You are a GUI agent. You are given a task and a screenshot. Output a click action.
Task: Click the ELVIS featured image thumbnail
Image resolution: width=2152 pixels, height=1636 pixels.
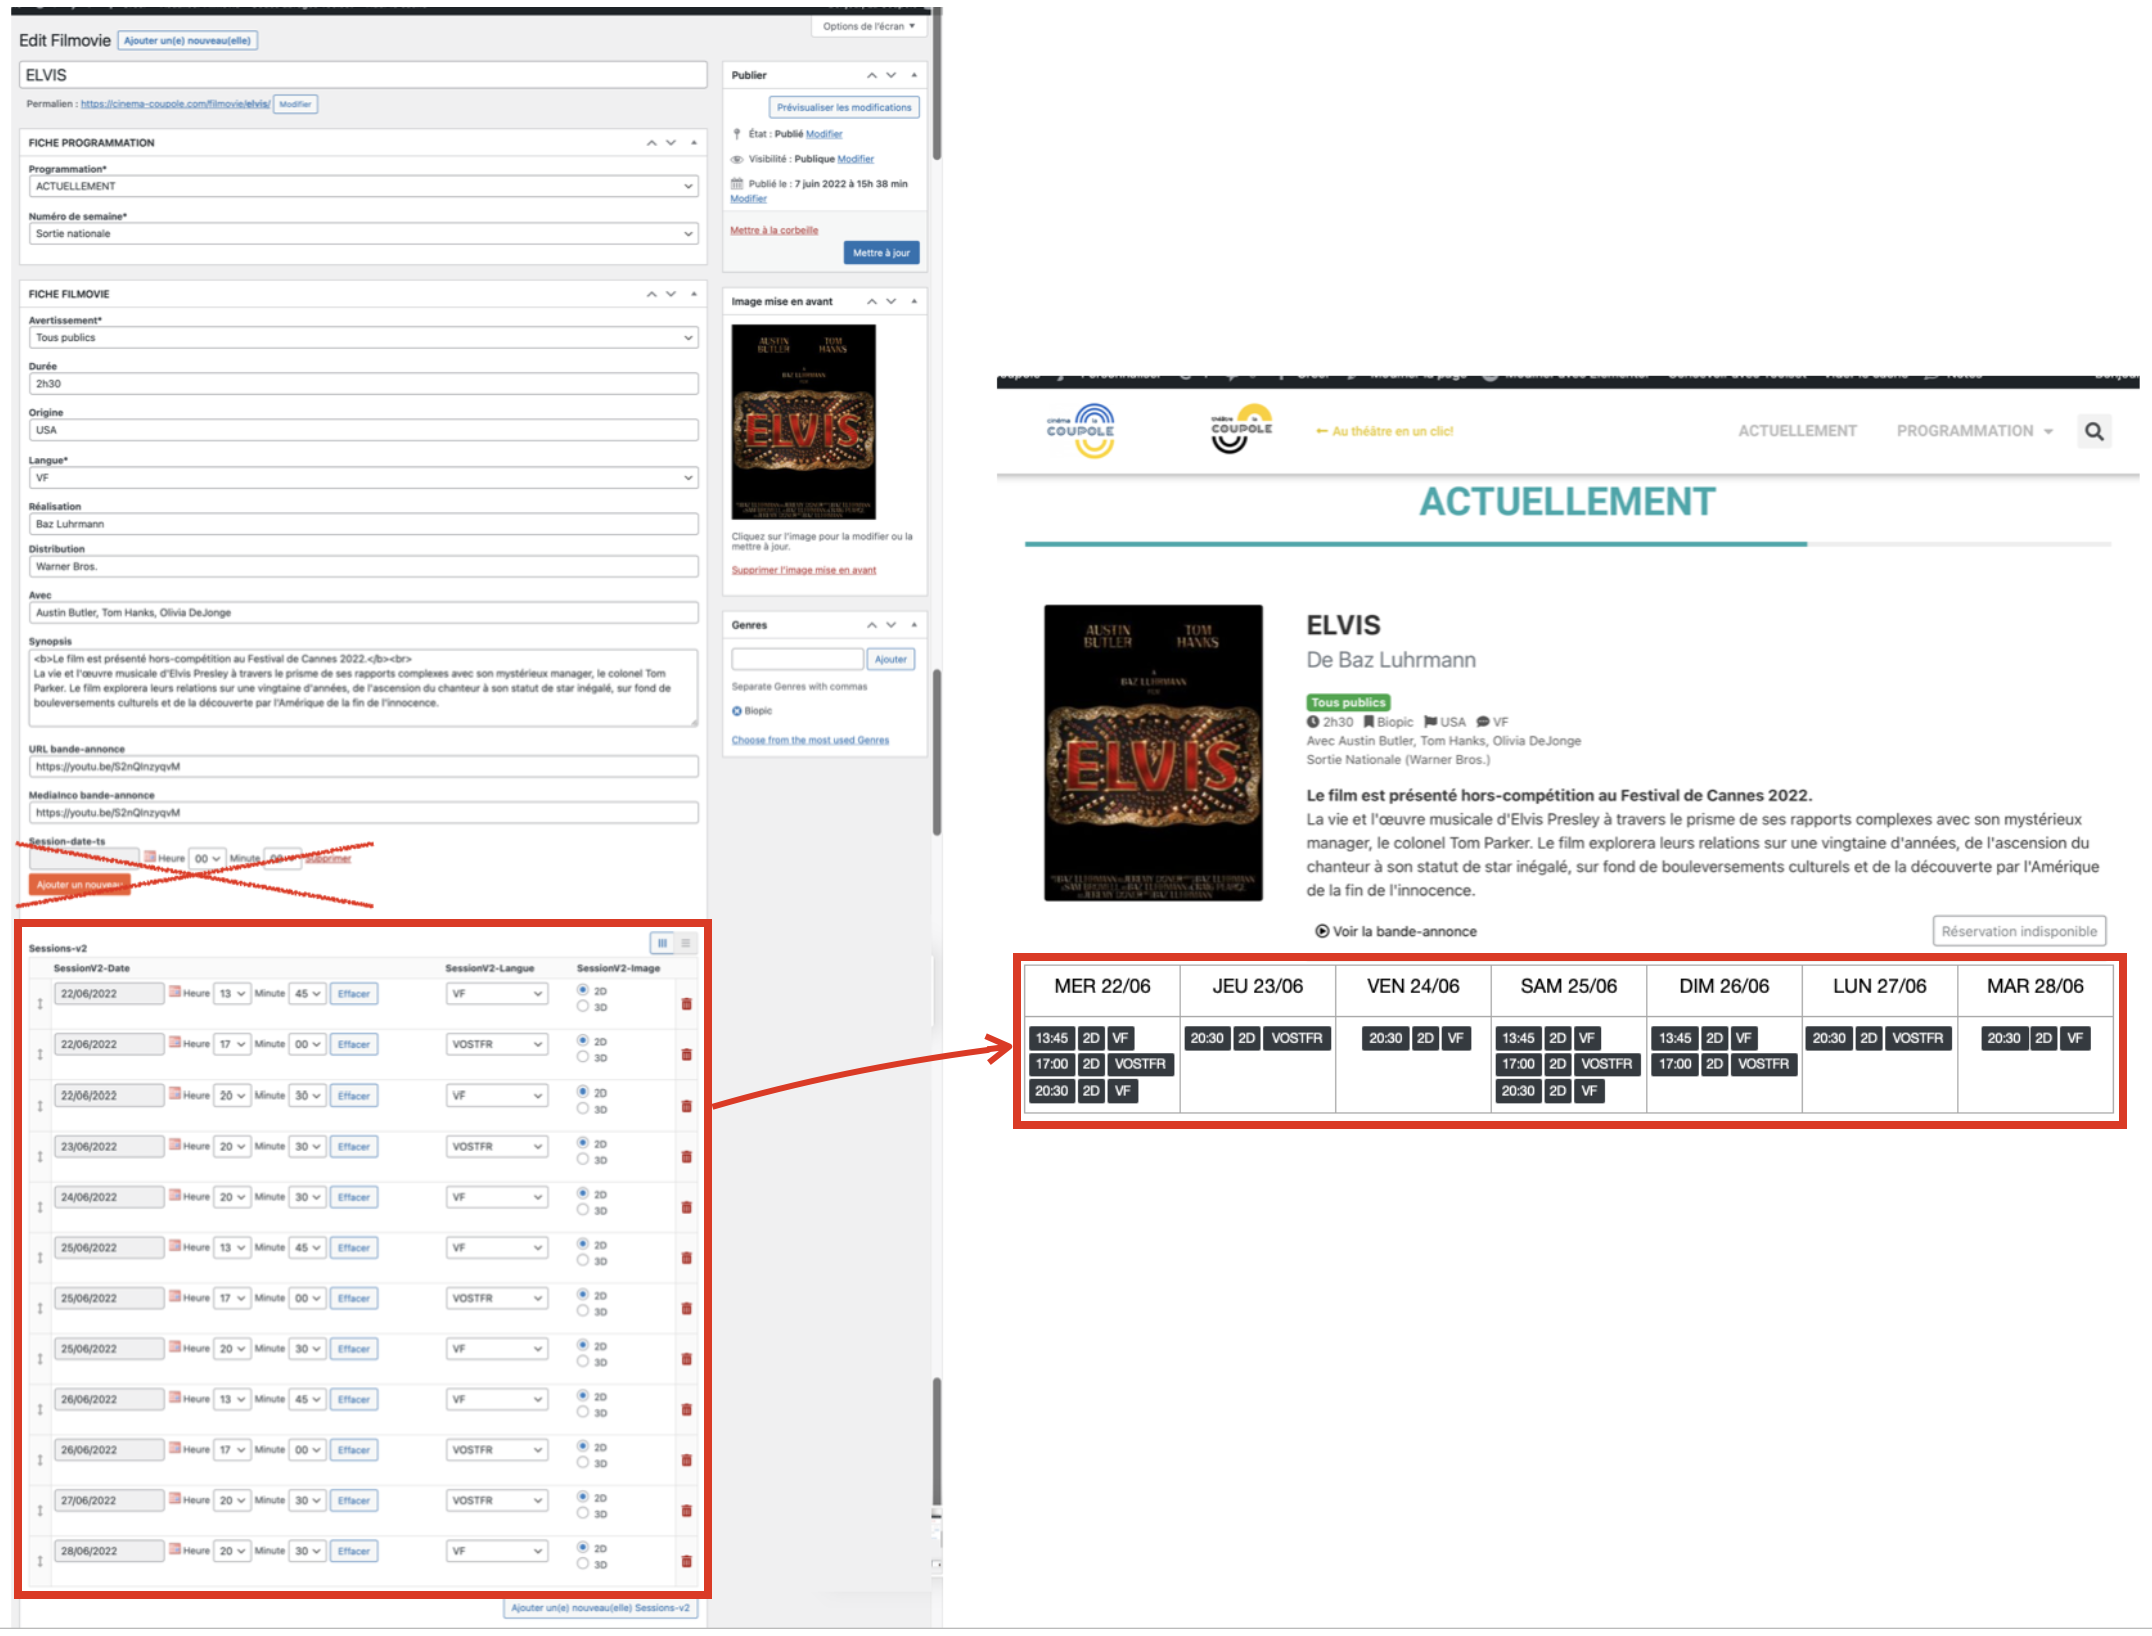(803, 421)
